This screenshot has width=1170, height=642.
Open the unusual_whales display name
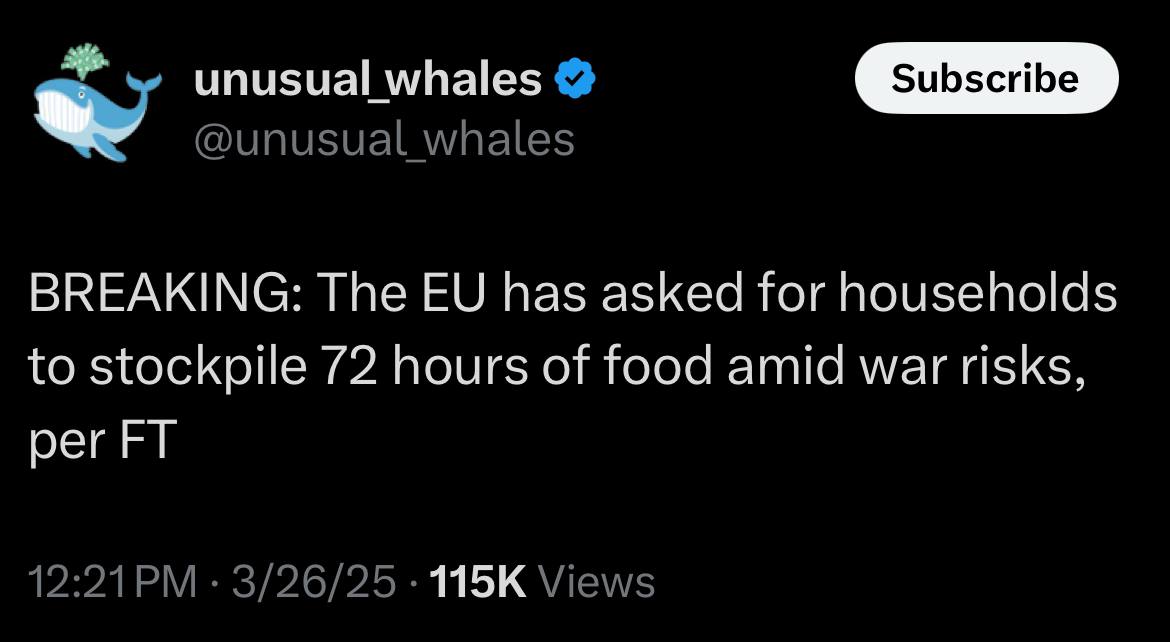click(368, 79)
